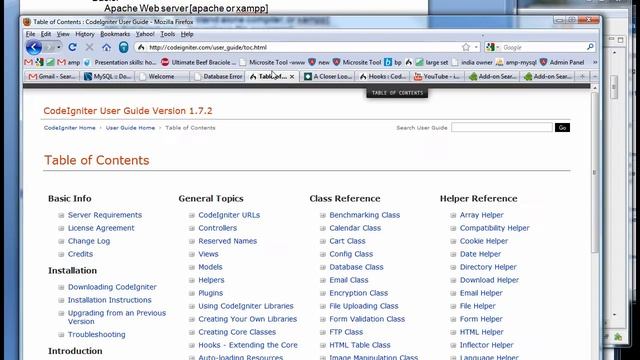Viewport: 640px width, 360px height.
Task: Open the Form Validation Class link
Action: coord(367,319)
